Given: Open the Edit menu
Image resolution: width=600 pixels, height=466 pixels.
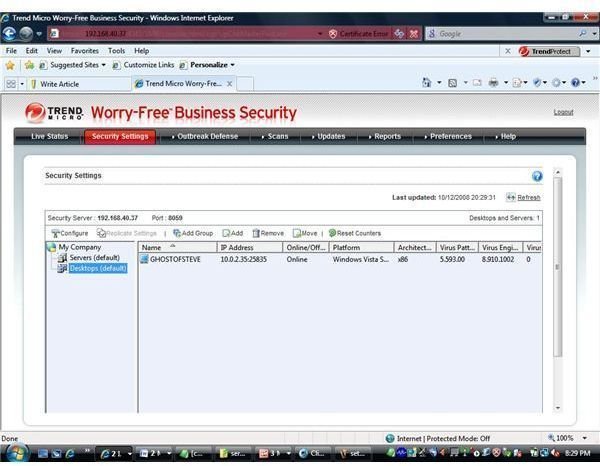Looking at the screenshot, I should tap(31, 51).
